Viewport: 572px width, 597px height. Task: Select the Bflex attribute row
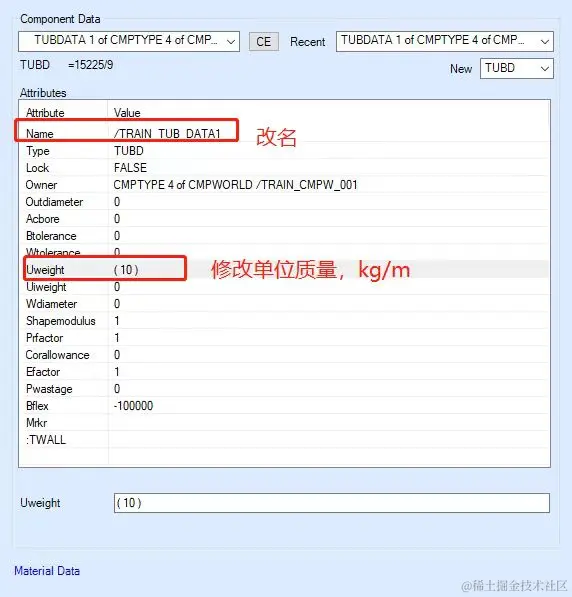tap(284, 406)
